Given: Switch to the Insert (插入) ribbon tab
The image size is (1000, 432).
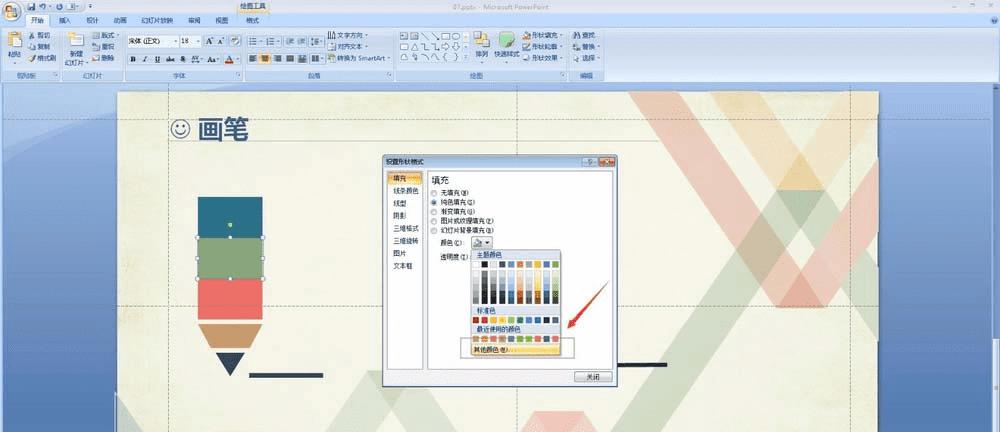Looking at the screenshot, I should 65,20.
